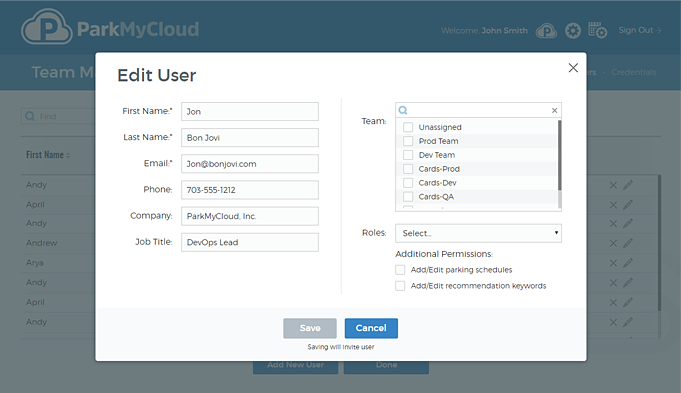
Task: Enable Add/Edit parking schedules permission
Action: point(400,270)
